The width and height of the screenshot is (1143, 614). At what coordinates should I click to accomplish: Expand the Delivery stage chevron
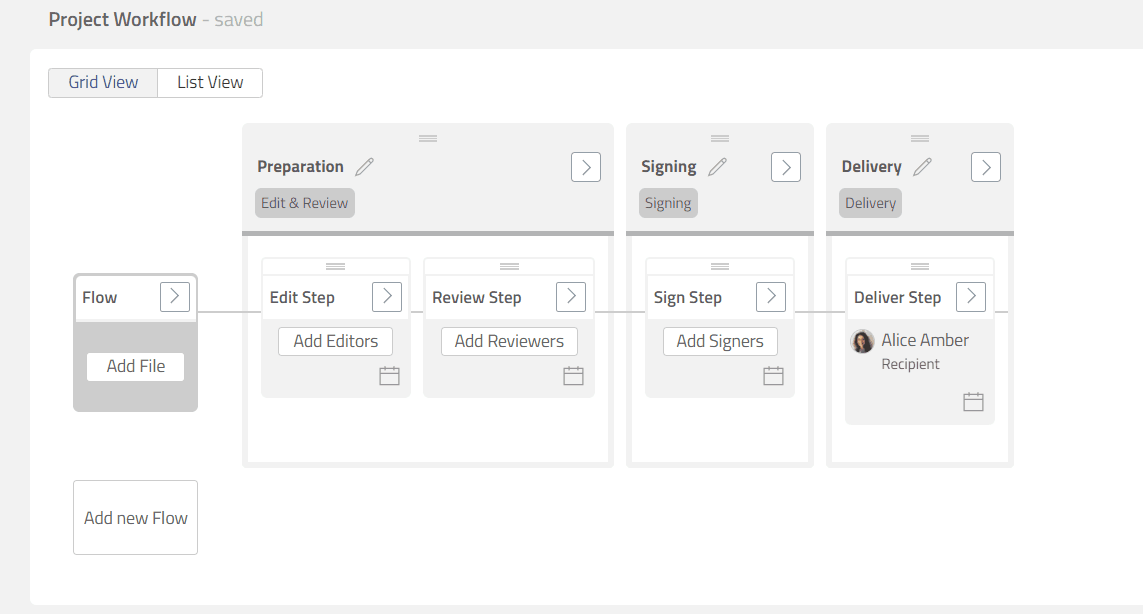(x=986, y=167)
